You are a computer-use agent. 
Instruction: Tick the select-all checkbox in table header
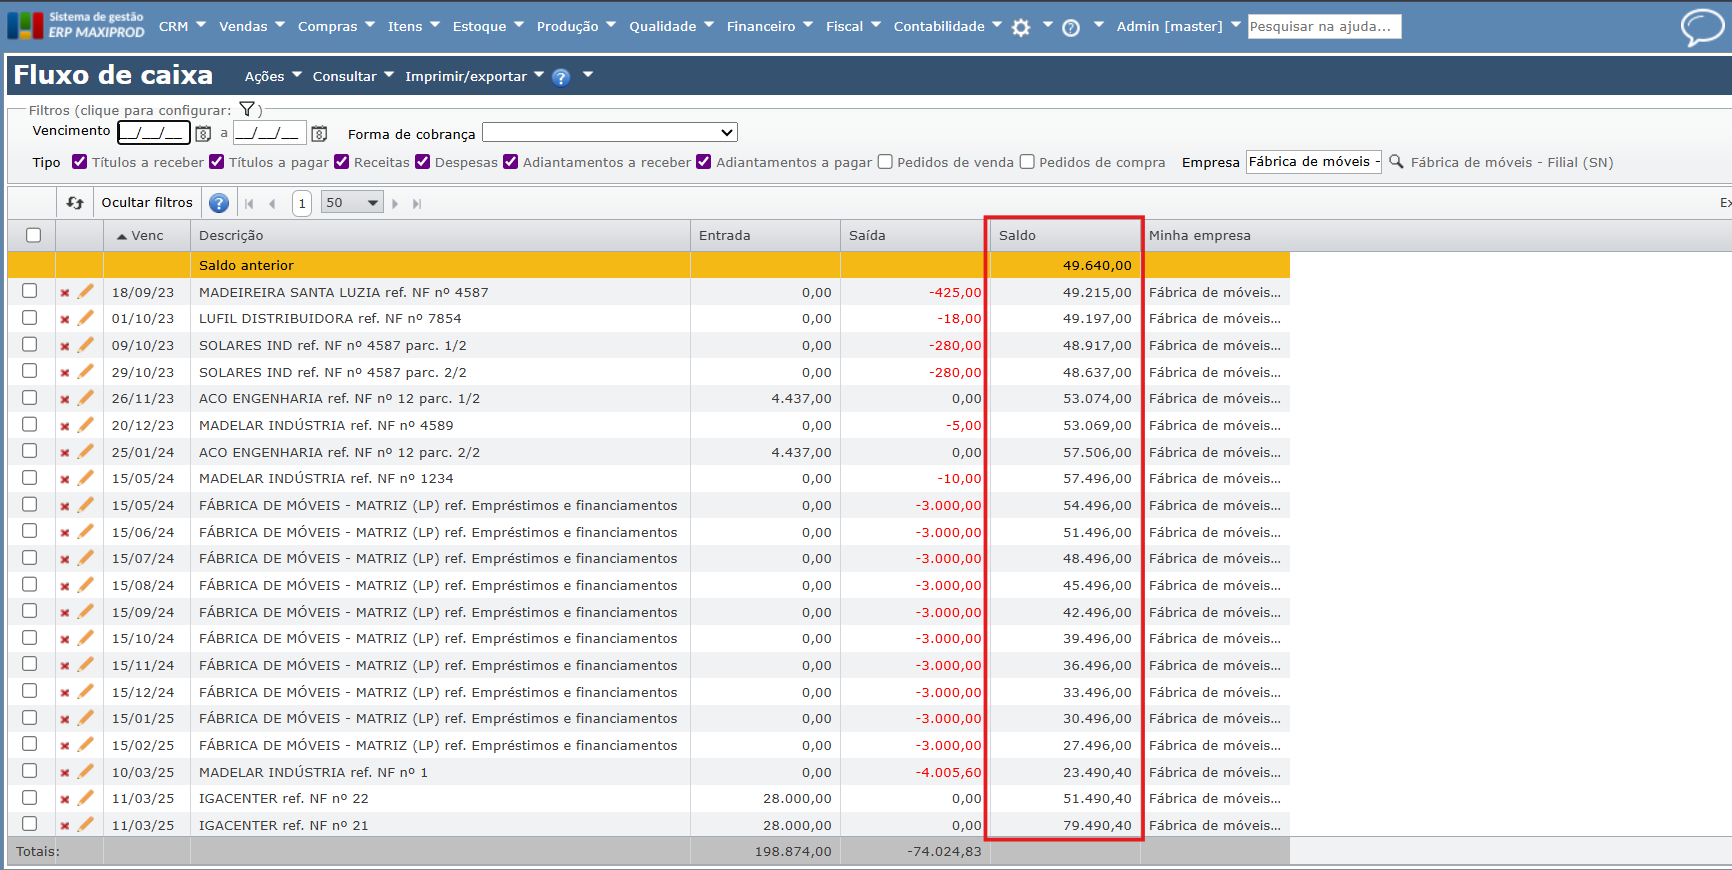[x=34, y=235]
